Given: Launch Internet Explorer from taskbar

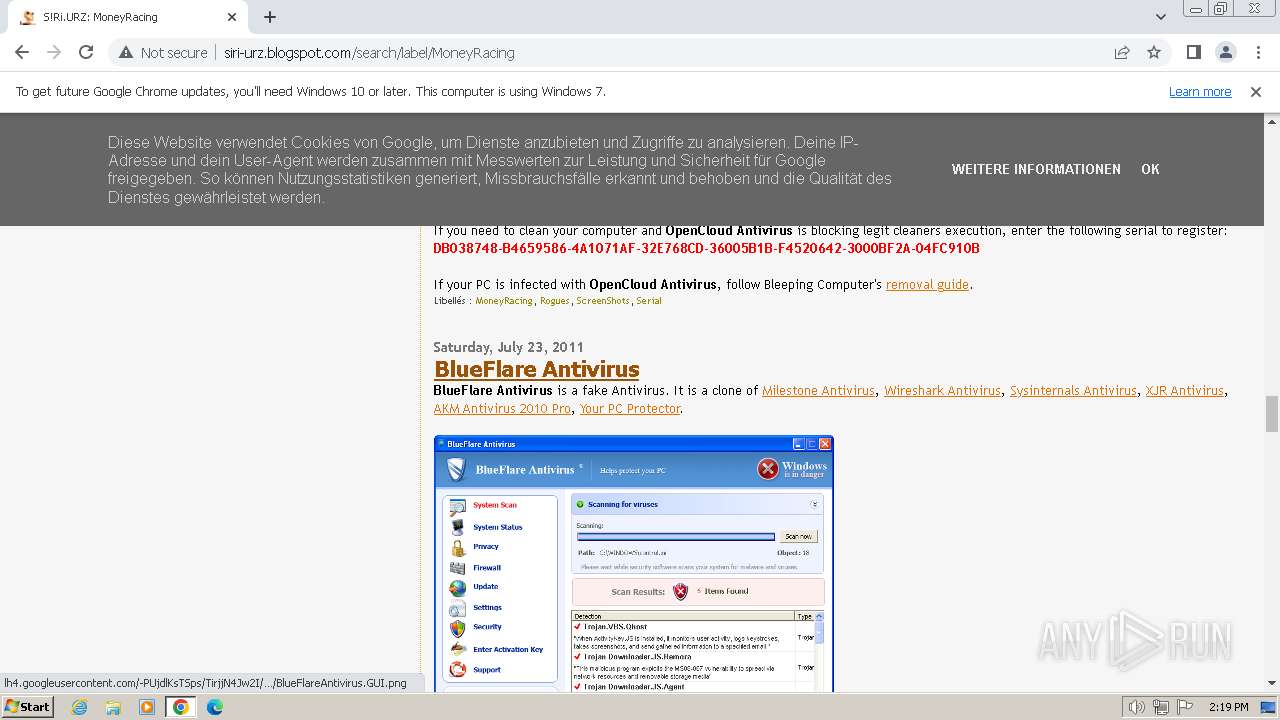Looking at the screenshot, I should (79, 707).
